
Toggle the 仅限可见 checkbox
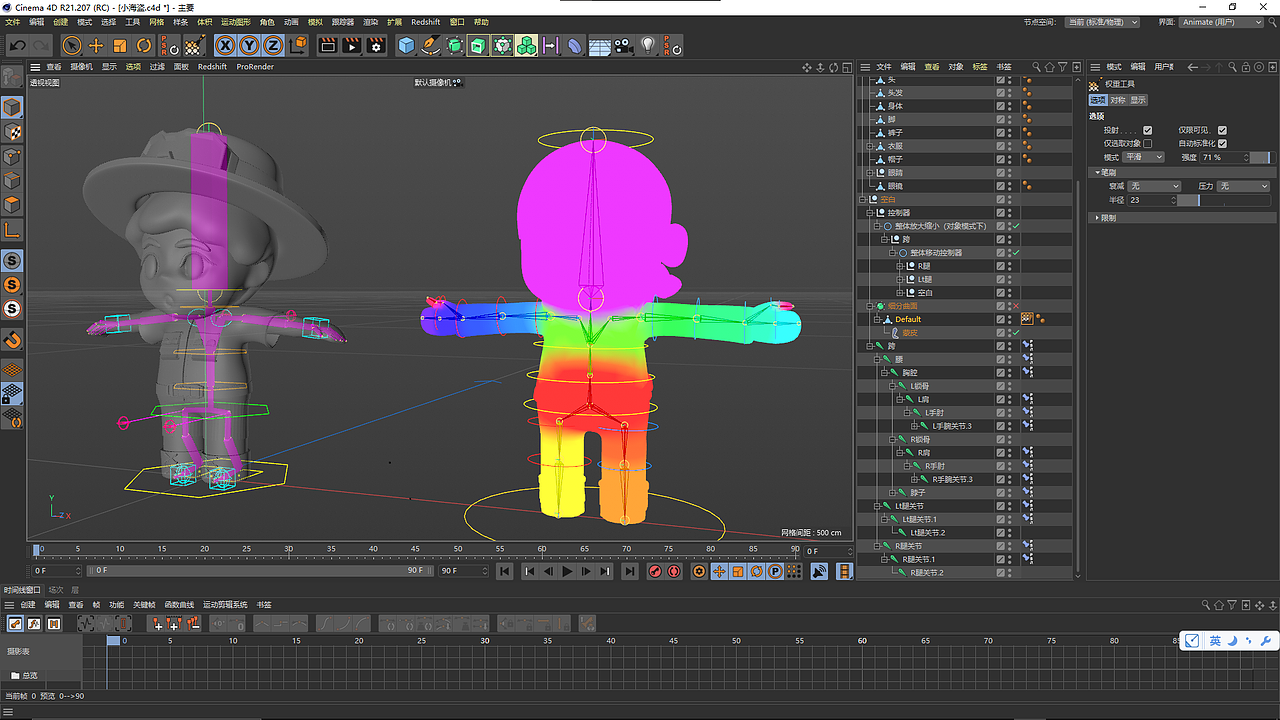tap(1222, 130)
